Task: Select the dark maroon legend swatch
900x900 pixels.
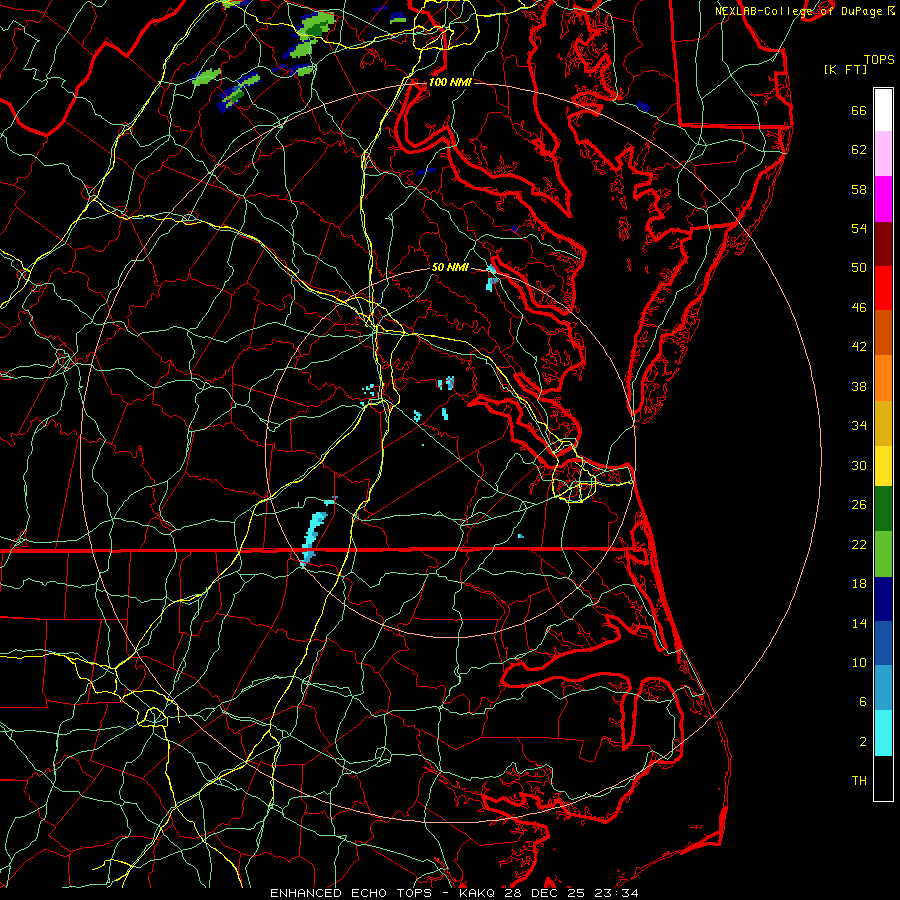Action: coord(883,243)
